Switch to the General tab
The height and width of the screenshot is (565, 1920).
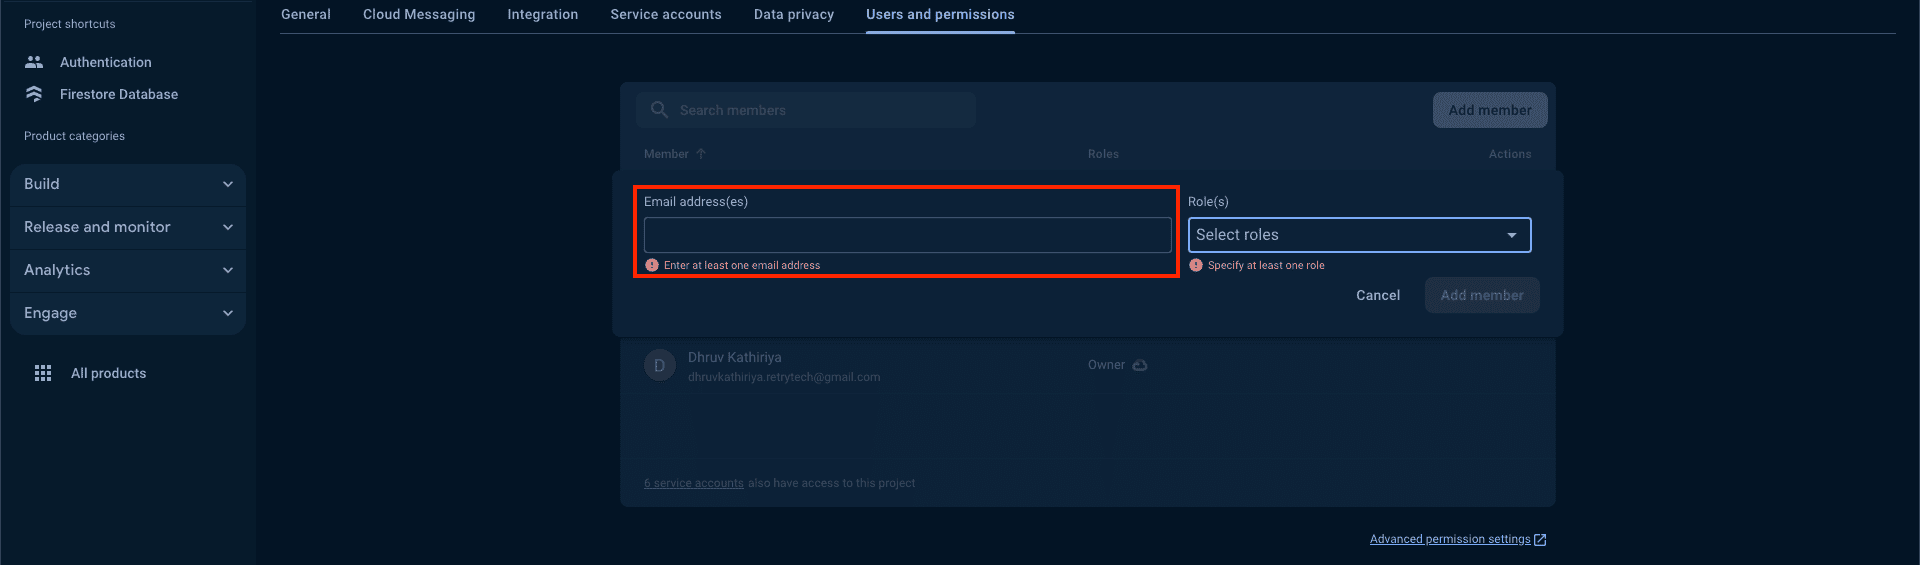(306, 15)
